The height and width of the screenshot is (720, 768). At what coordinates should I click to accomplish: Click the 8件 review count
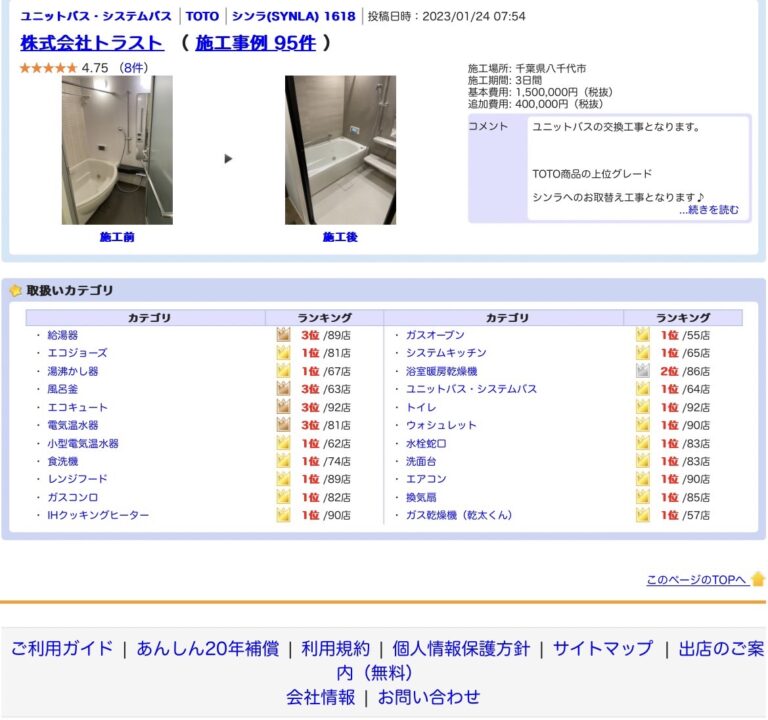tap(133, 68)
